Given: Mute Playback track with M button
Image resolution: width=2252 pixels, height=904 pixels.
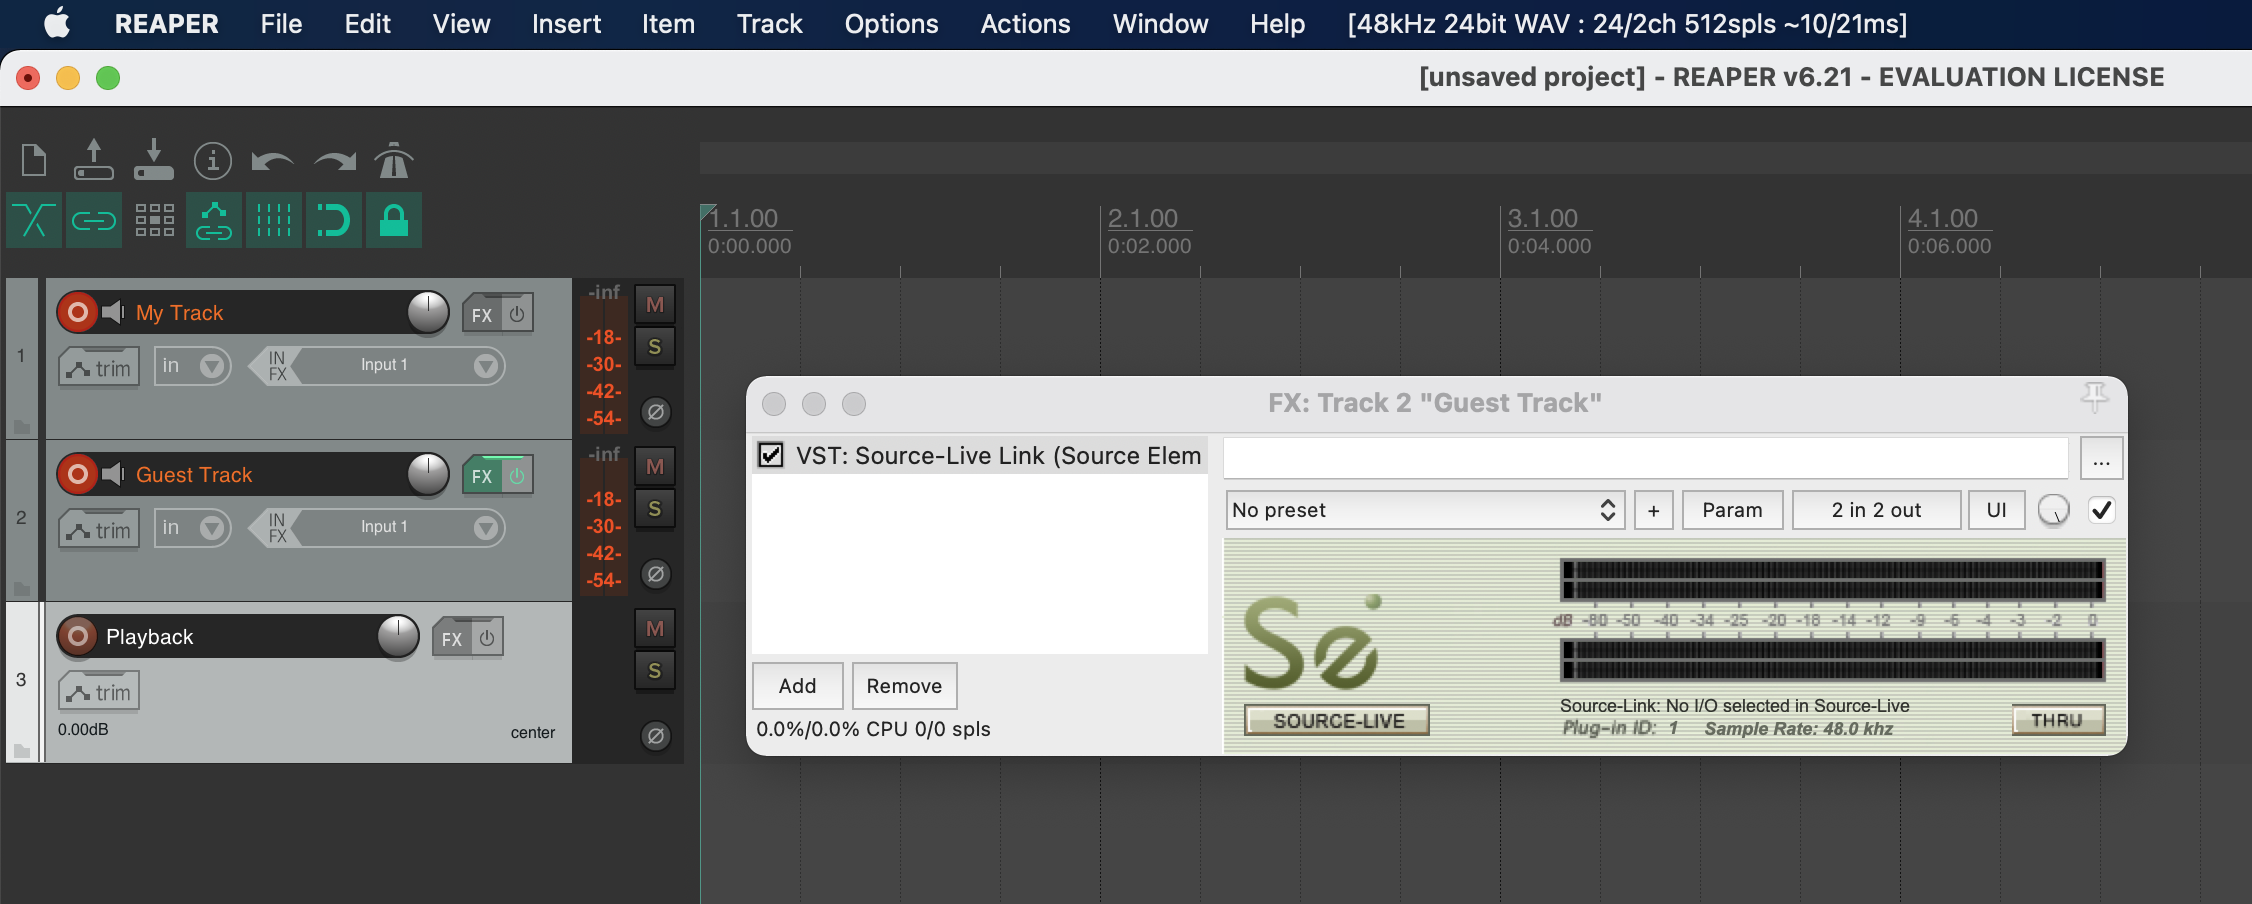Looking at the screenshot, I should click(x=655, y=629).
